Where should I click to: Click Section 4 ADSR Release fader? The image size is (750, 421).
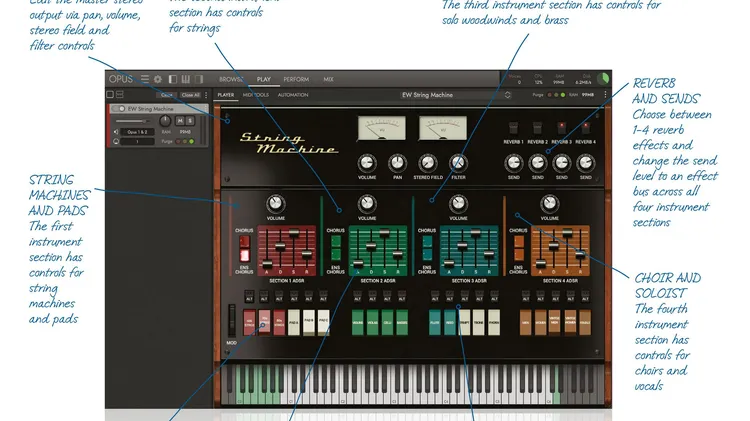point(580,255)
